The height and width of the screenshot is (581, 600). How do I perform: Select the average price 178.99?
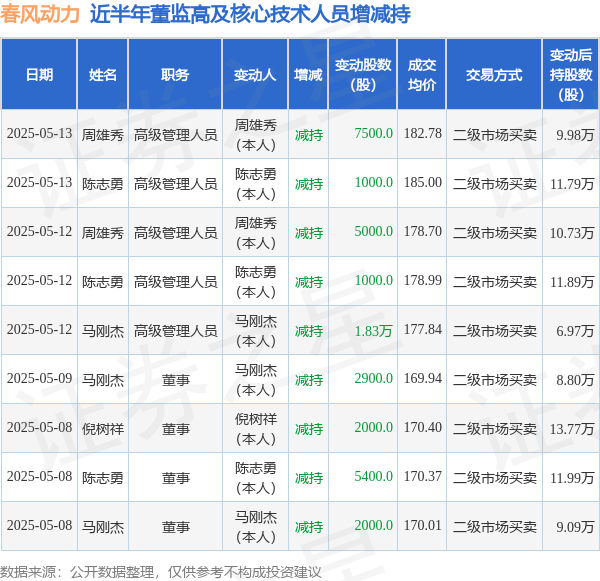423,281
